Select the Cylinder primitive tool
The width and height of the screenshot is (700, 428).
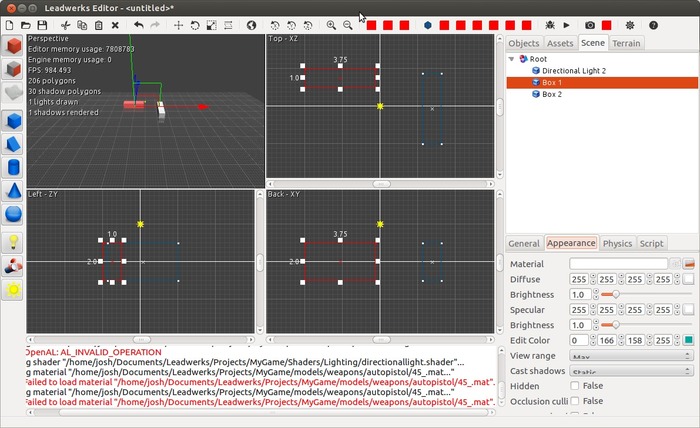13,167
